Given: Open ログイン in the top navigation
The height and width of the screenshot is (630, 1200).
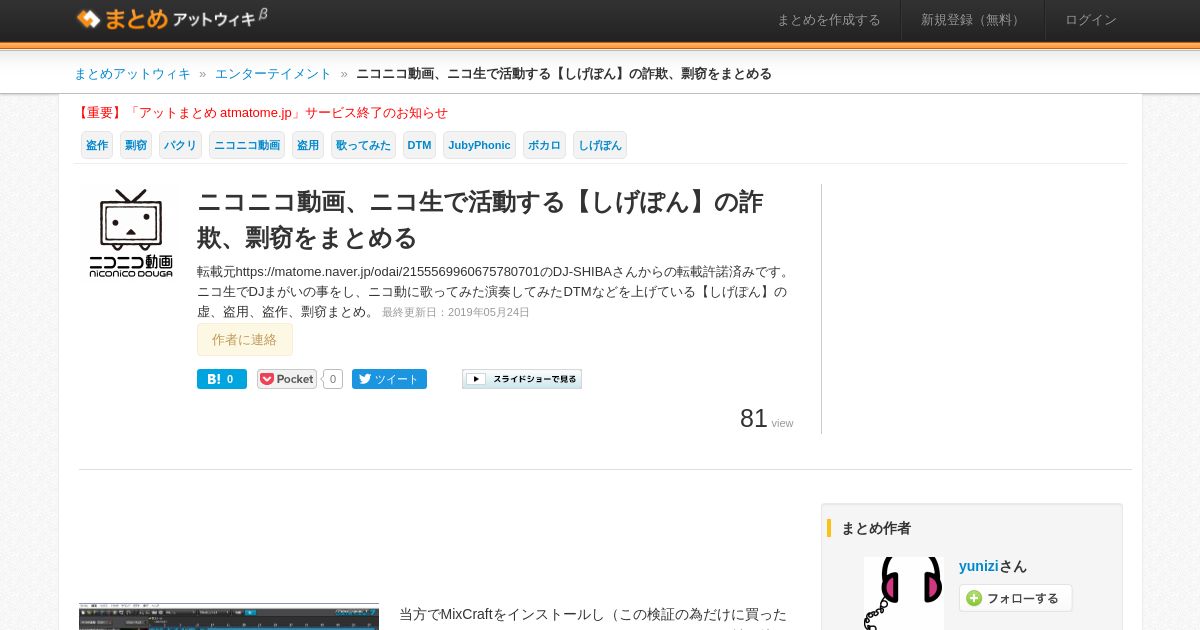Looking at the screenshot, I should (x=1091, y=20).
